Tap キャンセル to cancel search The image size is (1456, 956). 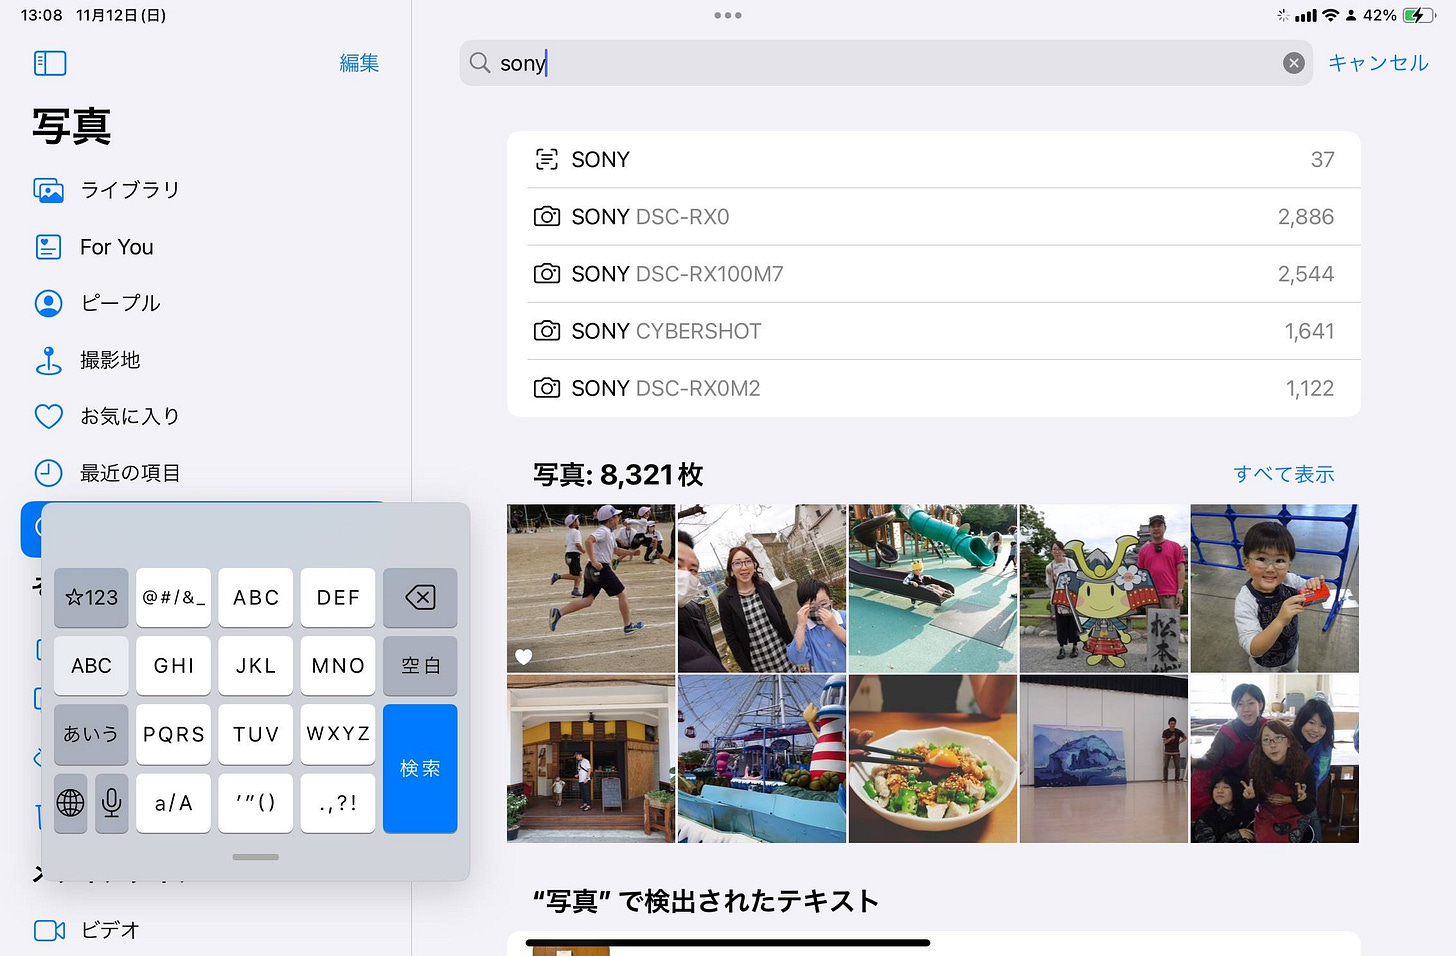tap(1378, 63)
